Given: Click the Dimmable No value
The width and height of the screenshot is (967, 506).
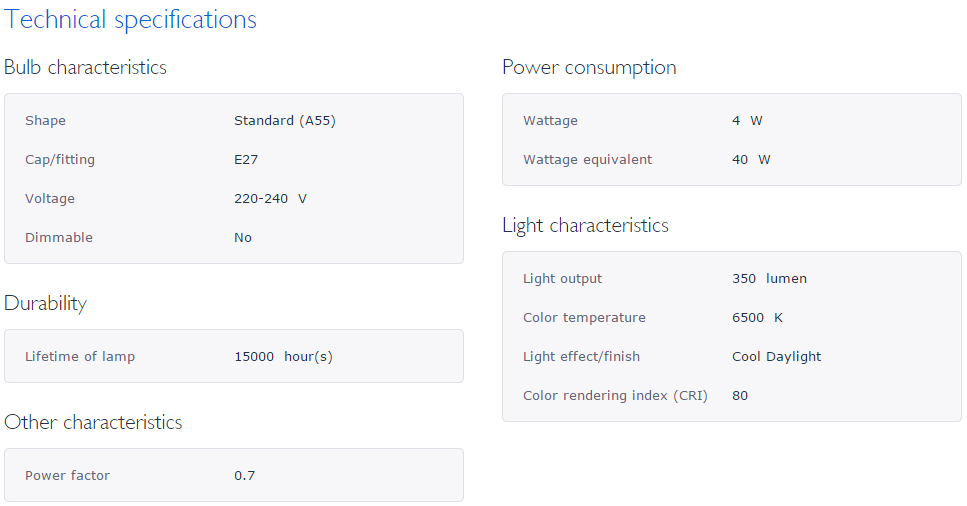Looking at the screenshot, I should (x=243, y=238).
